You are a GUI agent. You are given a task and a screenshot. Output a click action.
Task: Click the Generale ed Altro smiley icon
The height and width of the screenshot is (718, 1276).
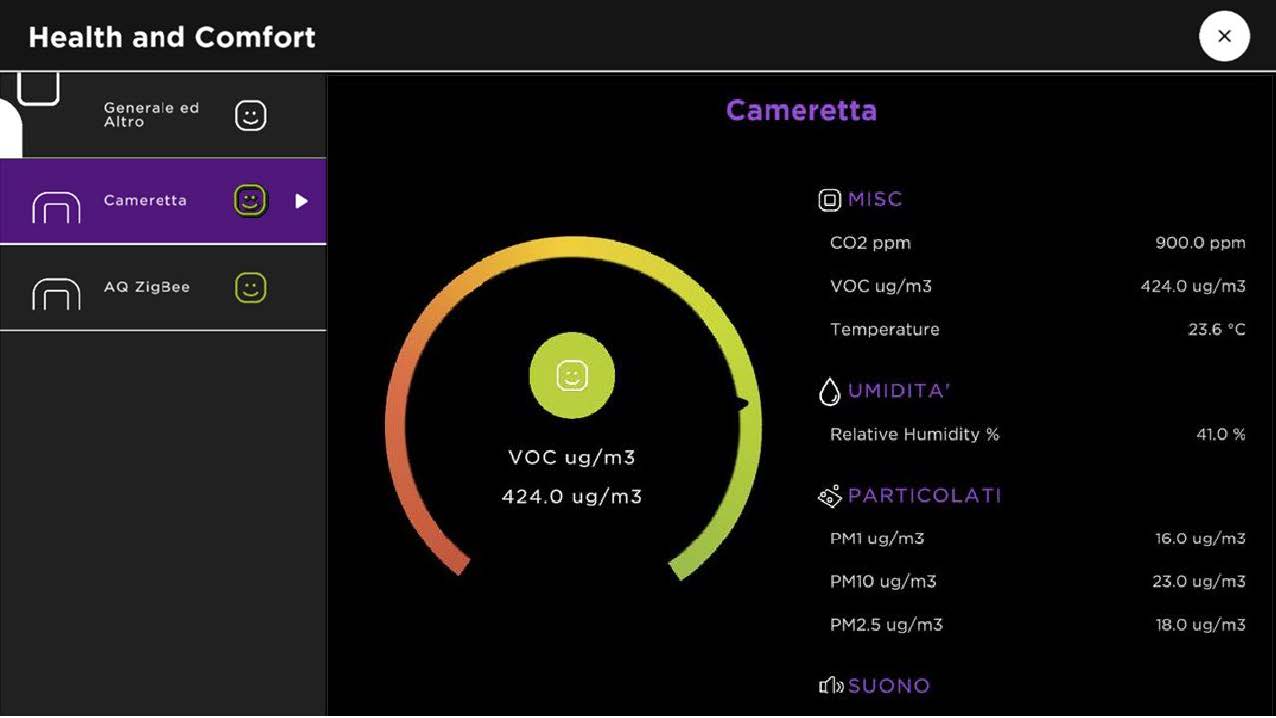(x=250, y=115)
